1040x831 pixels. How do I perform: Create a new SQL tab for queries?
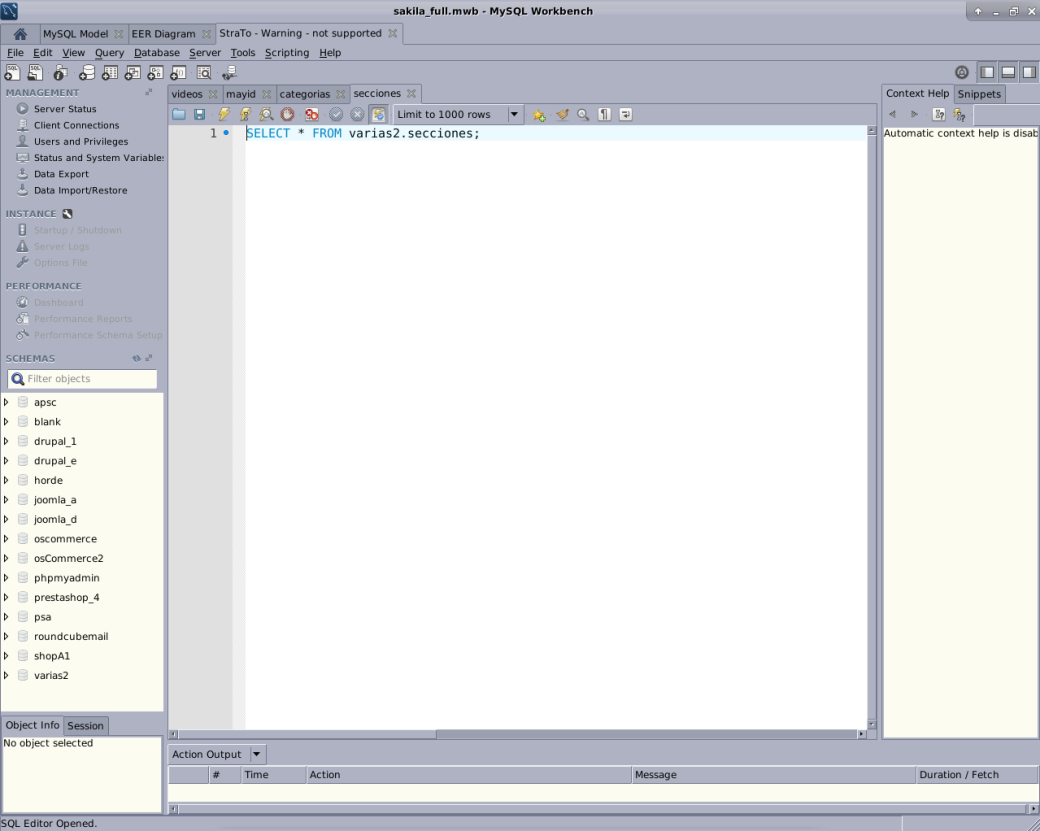[12, 73]
